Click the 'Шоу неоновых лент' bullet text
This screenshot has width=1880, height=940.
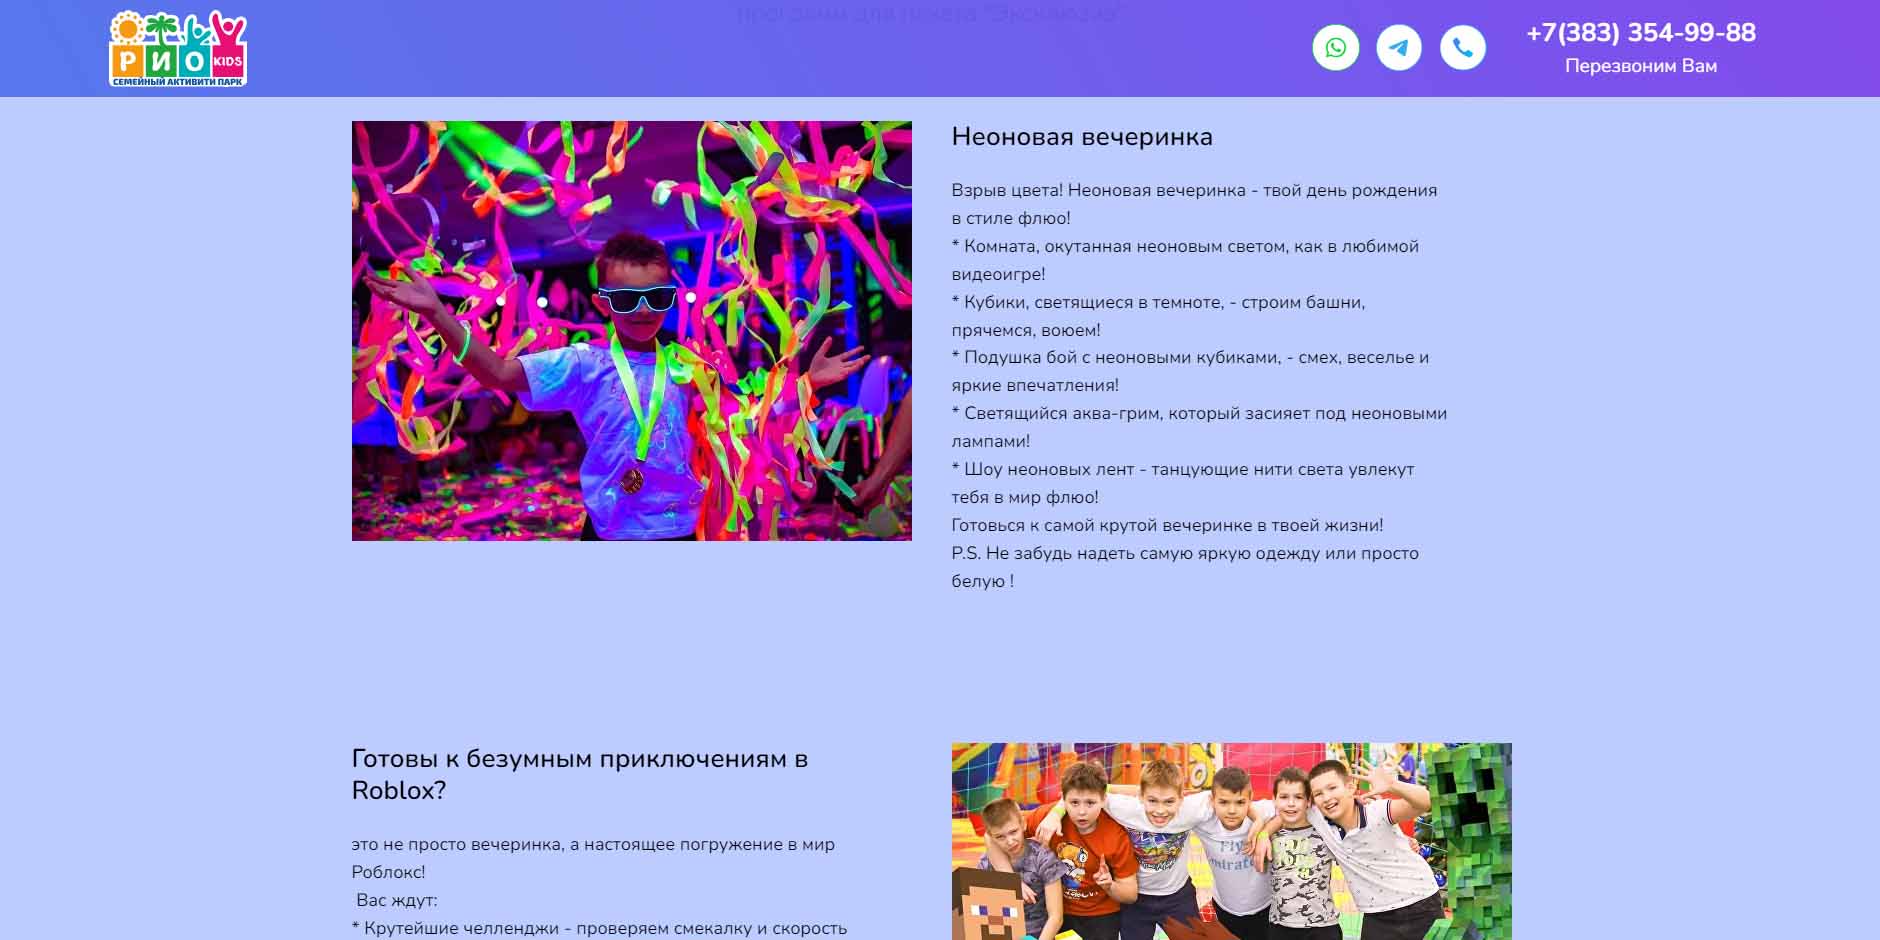coord(1182,470)
